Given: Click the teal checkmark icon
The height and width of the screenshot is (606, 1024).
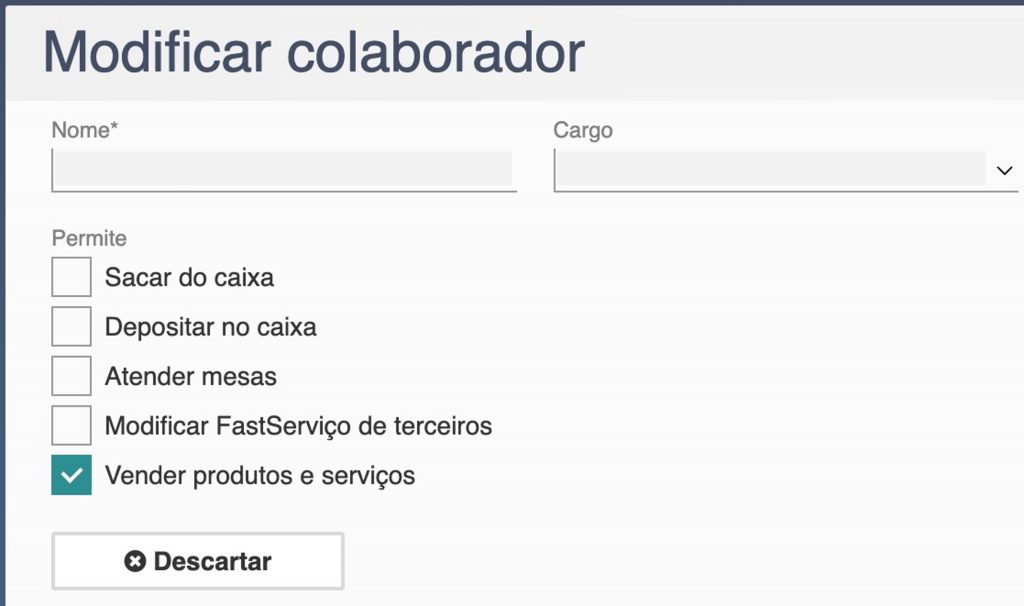Looking at the screenshot, I should [x=71, y=475].
